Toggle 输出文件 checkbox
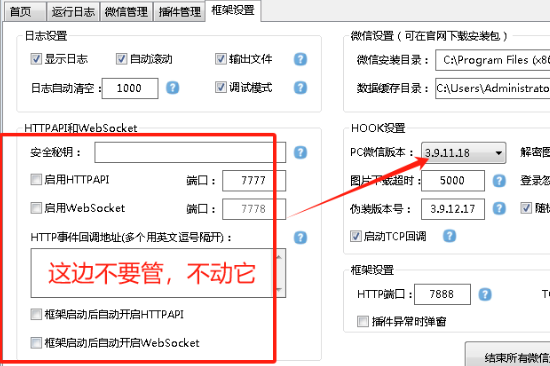 (x=221, y=59)
